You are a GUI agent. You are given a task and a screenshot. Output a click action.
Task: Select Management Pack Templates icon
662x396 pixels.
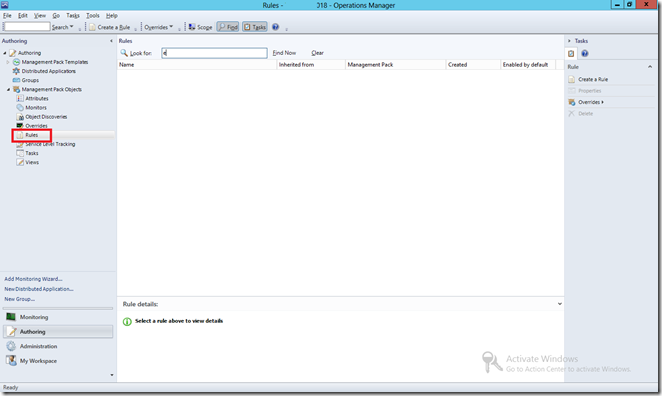[x=16, y=62]
